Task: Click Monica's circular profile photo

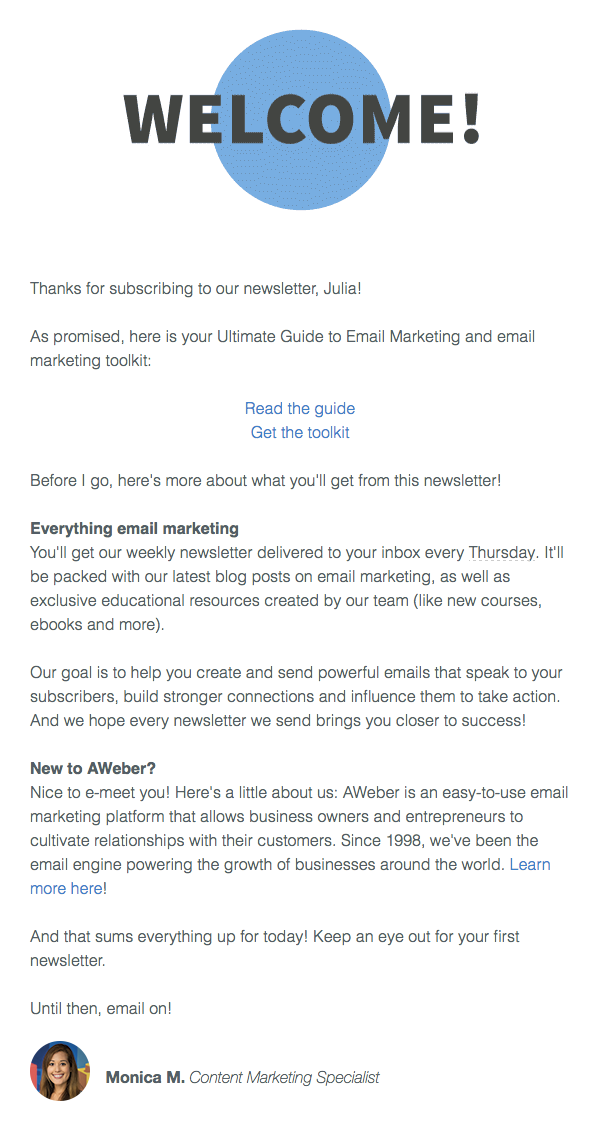Action: pyautogui.click(x=60, y=1071)
